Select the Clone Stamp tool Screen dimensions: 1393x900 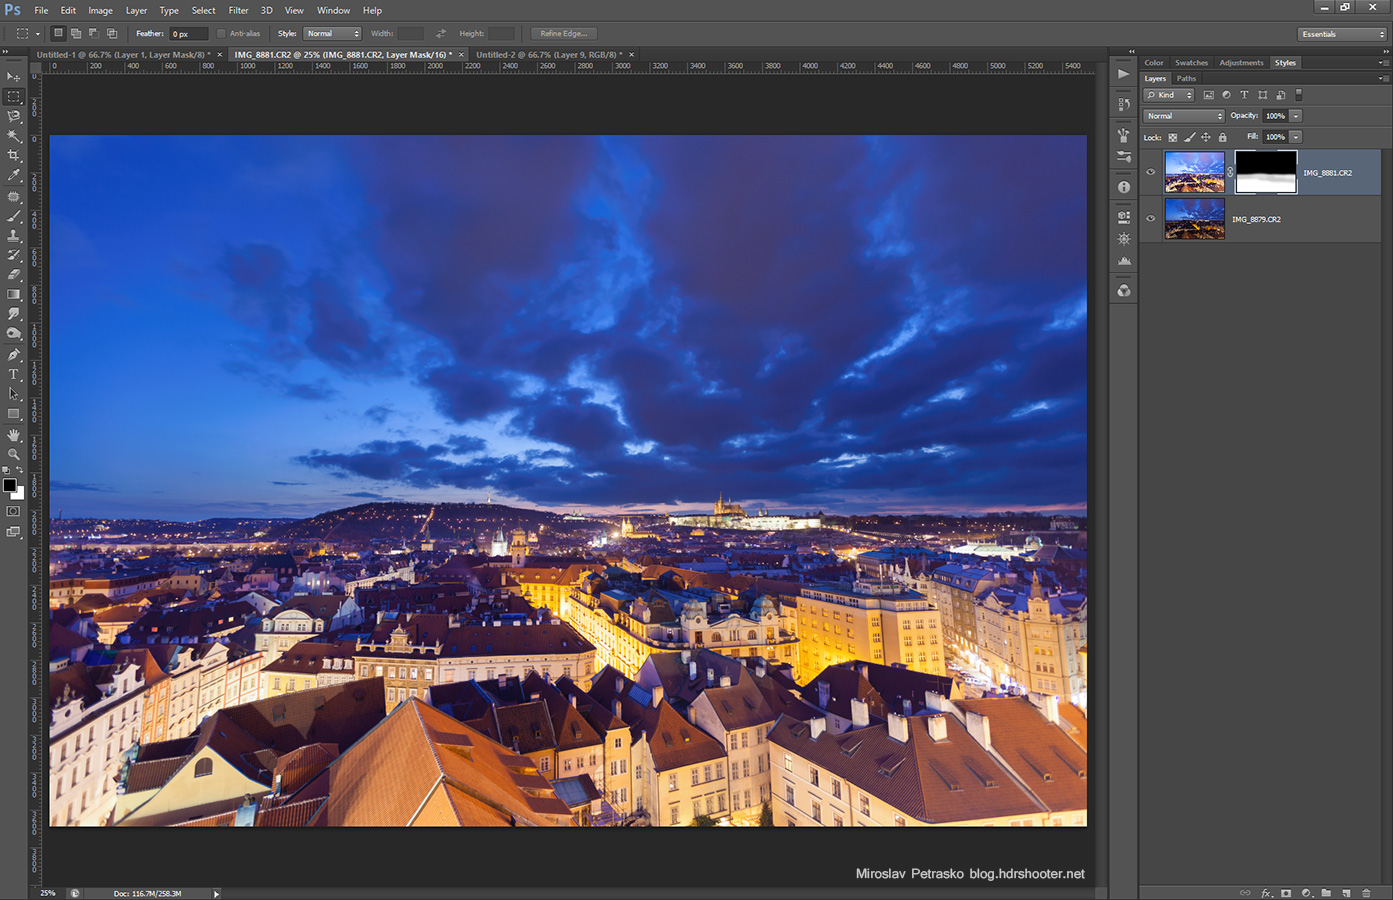[14, 236]
